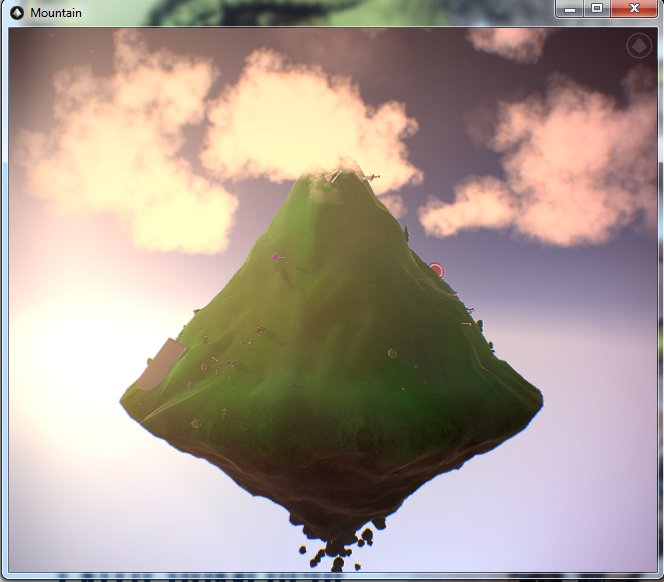Screen dimensions: 664x582
Task: Click the pink lollipop object on the slope
Action: (x=278, y=257)
